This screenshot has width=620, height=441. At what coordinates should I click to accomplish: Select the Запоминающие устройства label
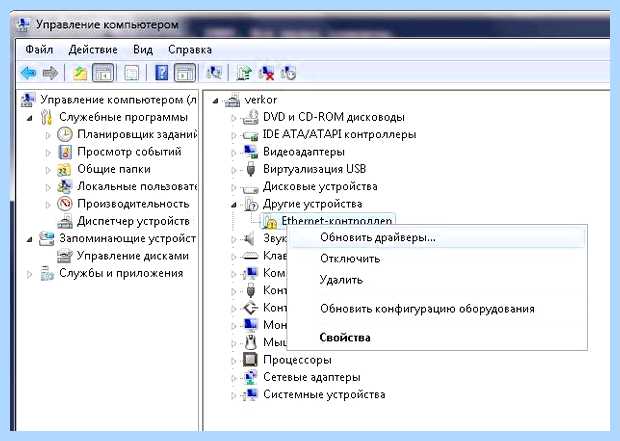127,238
